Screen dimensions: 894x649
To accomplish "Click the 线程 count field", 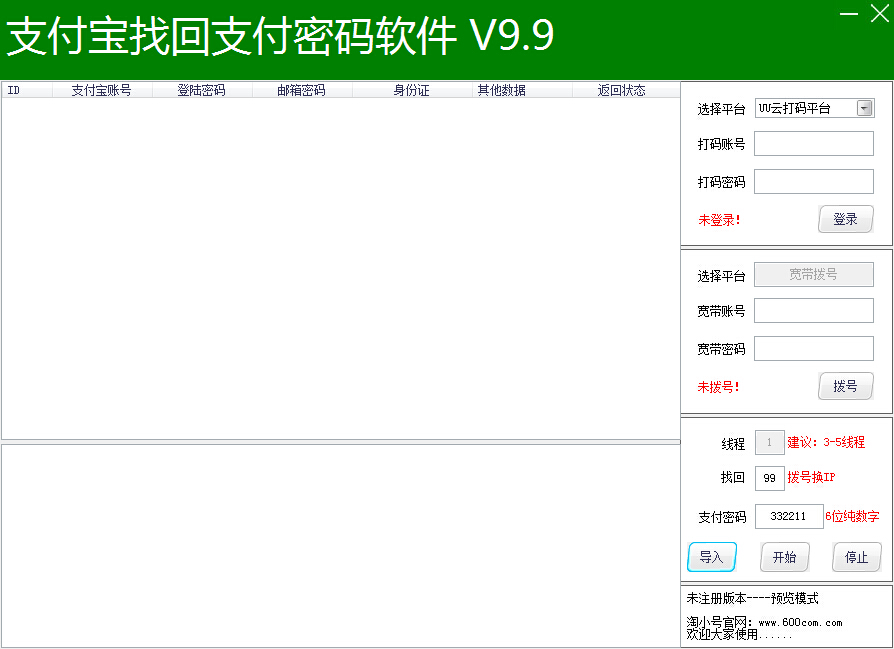I will pyautogui.click(x=769, y=443).
